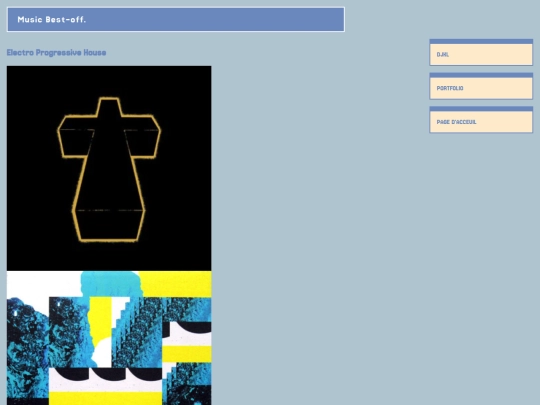
Task: Click the Electro Progressive House heading
Action: 56,53
